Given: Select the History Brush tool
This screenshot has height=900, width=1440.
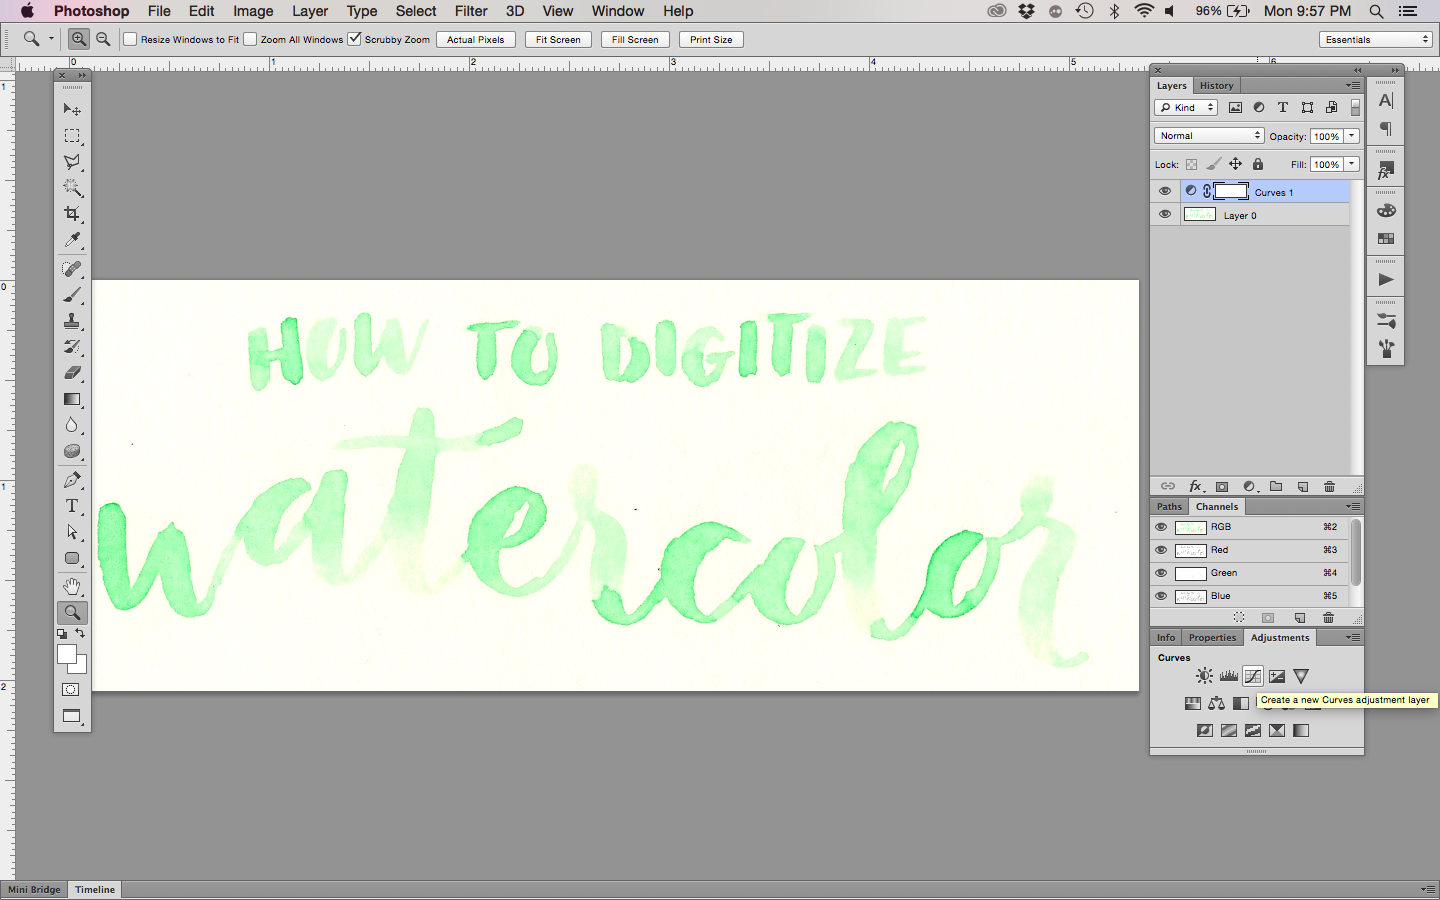Looking at the screenshot, I should tap(72, 347).
